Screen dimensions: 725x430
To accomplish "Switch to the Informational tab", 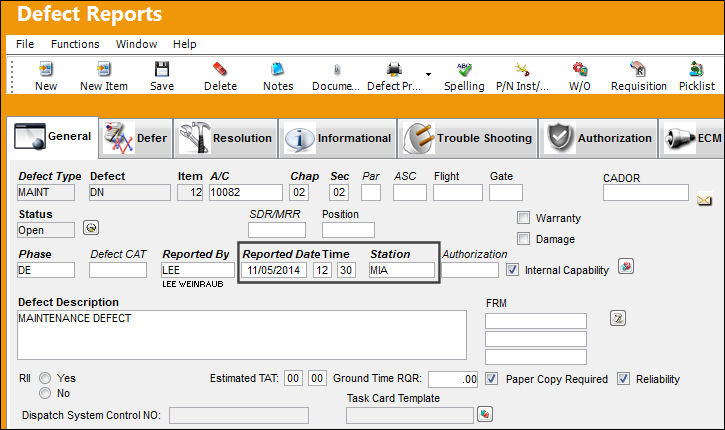I will (x=338, y=138).
